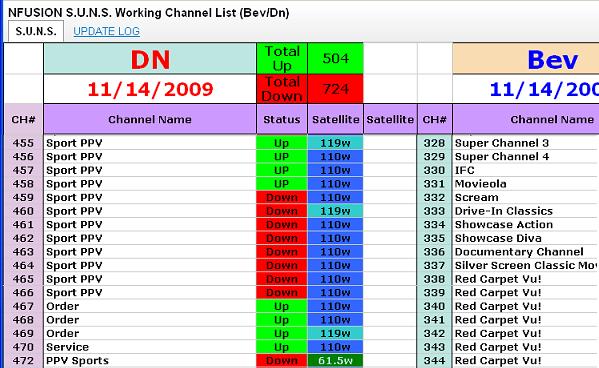Image resolution: width=599 pixels, height=368 pixels.
Task: Click the 61.5w satellite cell
Action: pyautogui.click(x=335, y=361)
